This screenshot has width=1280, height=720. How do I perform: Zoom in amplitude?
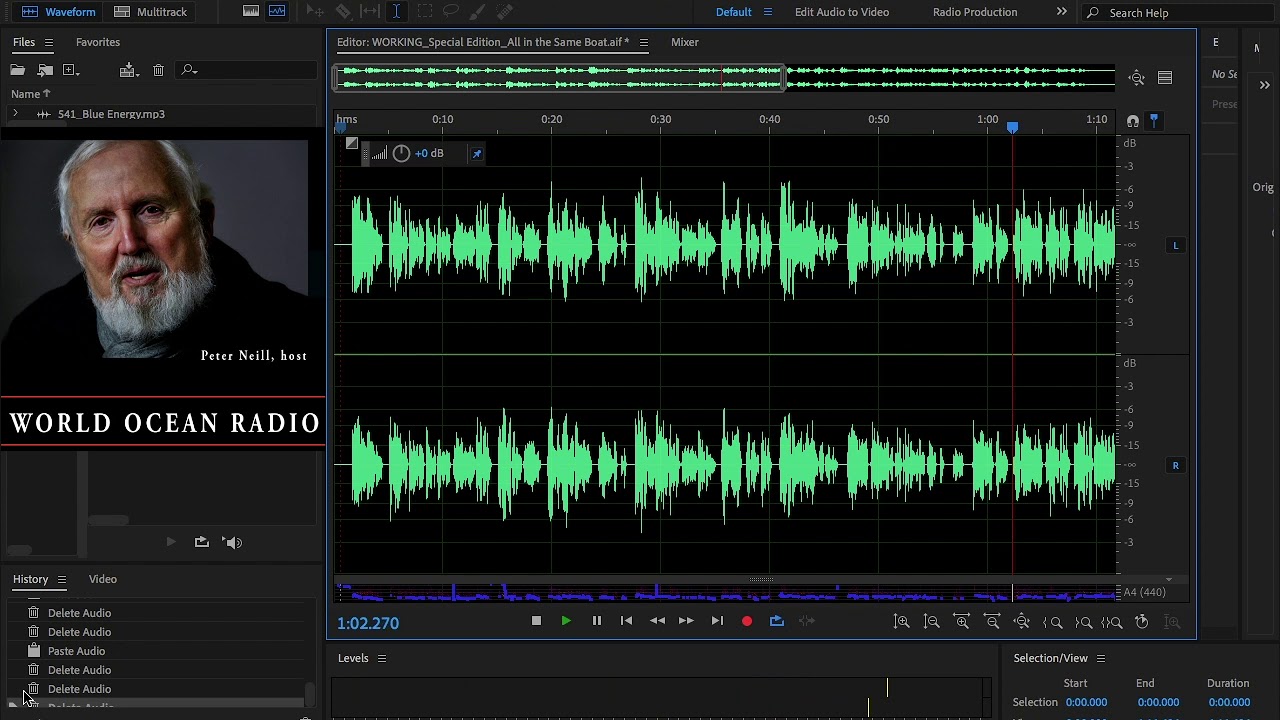(x=902, y=622)
